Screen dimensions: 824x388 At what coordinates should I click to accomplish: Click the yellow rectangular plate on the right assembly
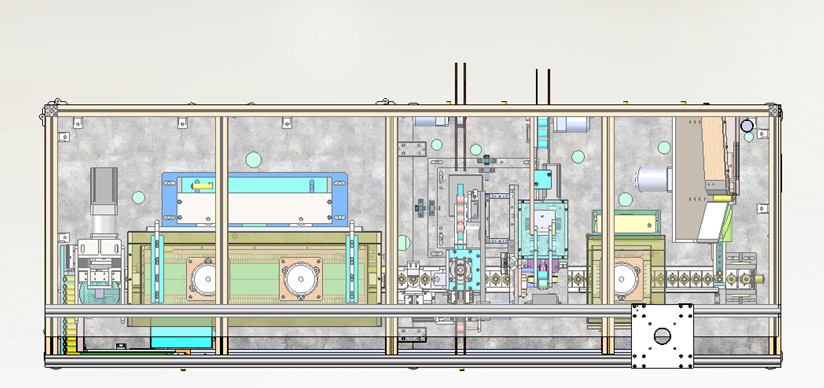pyautogui.click(x=626, y=222)
